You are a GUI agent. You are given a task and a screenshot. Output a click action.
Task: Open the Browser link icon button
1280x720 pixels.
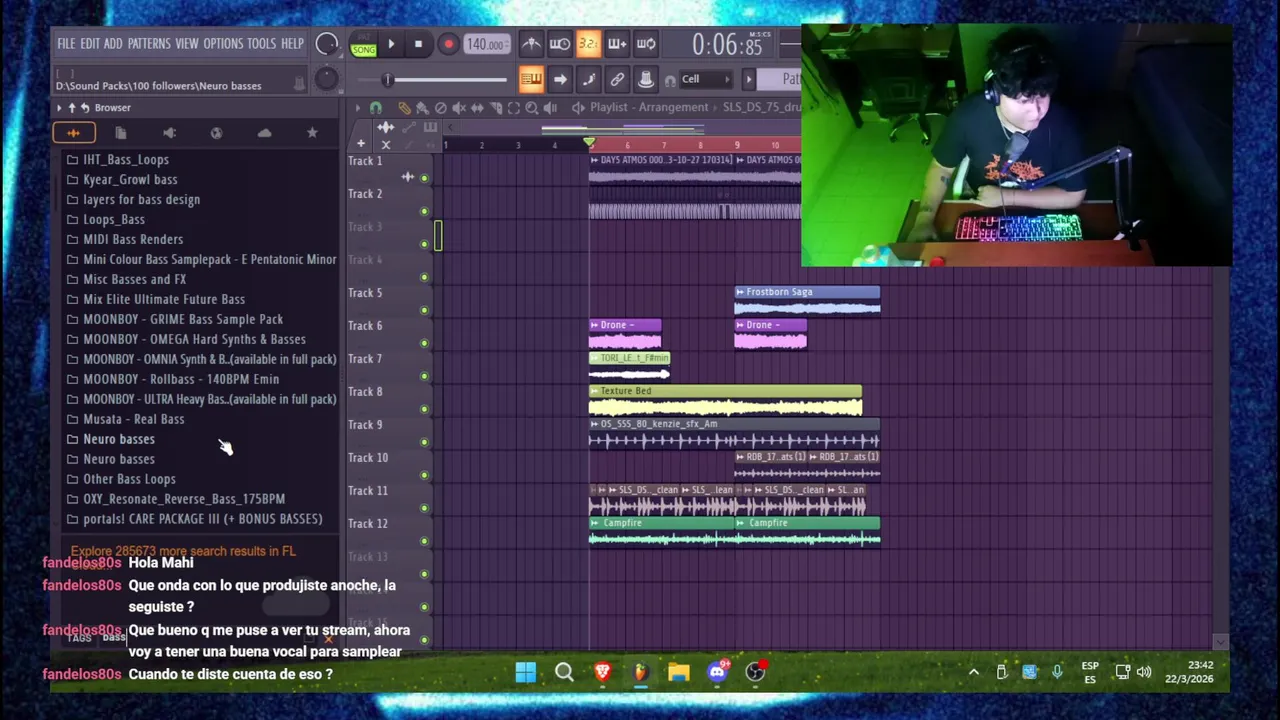tap(618, 79)
